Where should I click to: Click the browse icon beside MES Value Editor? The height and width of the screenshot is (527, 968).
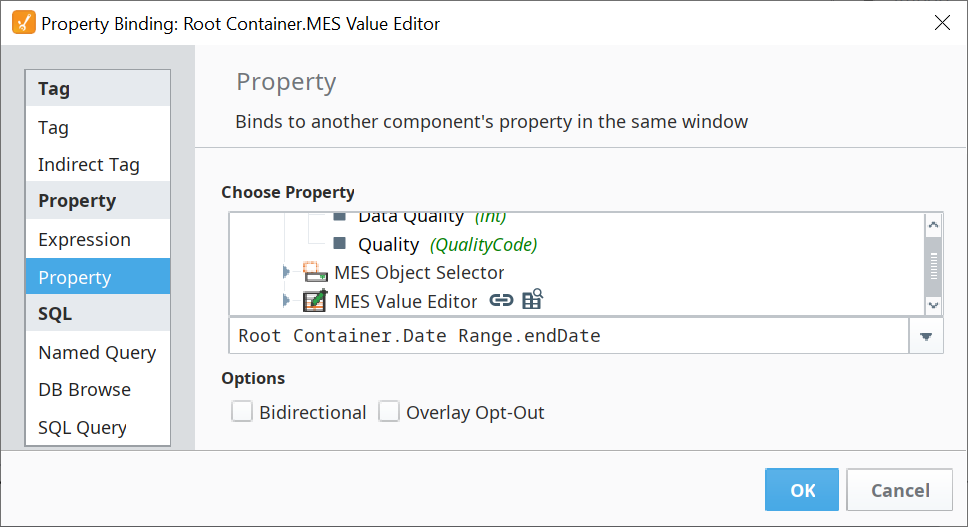click(532, 299)
